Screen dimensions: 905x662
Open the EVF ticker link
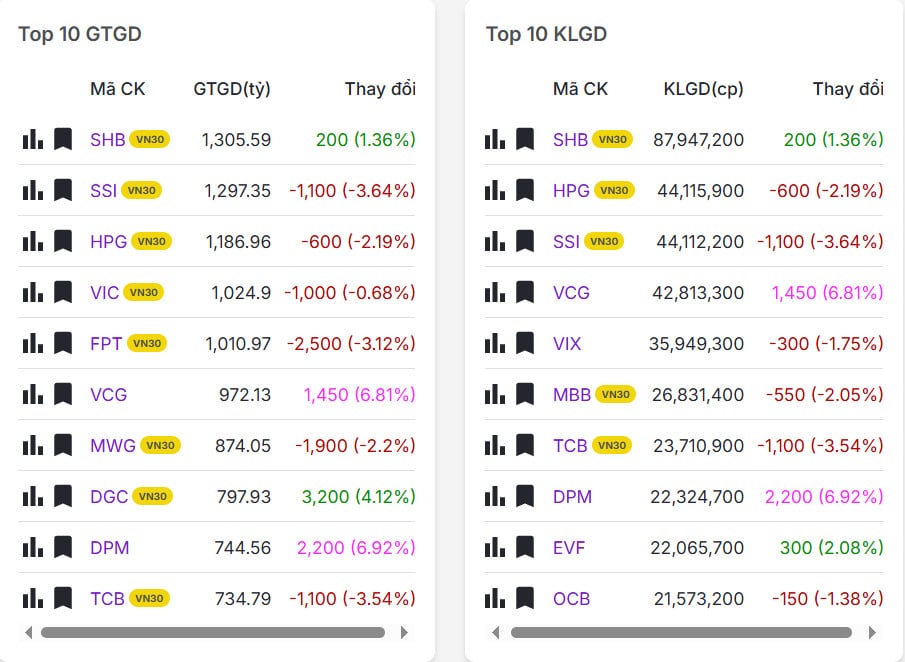point(569,547)
